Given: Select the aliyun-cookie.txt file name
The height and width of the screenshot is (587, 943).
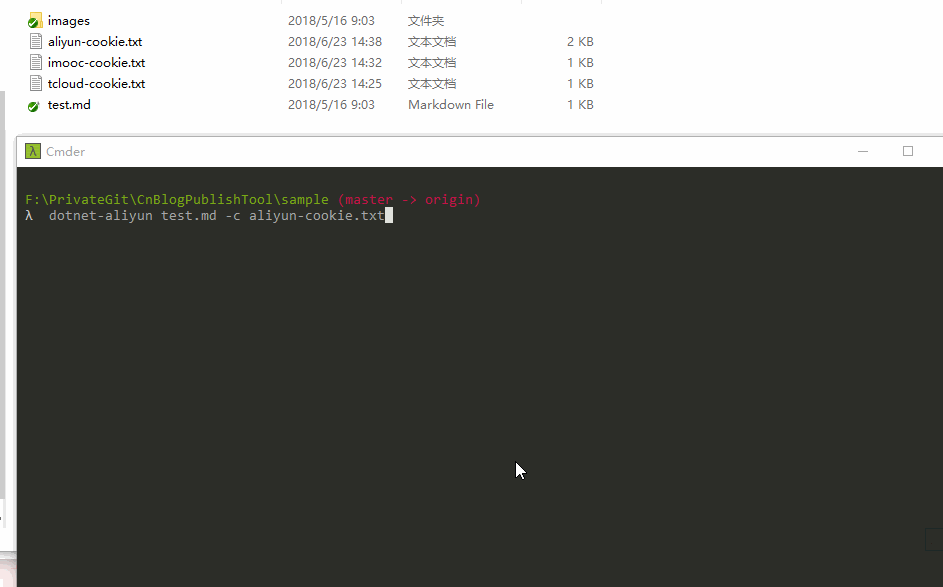Looking at the screenshot, I should (x=95, y=41).
